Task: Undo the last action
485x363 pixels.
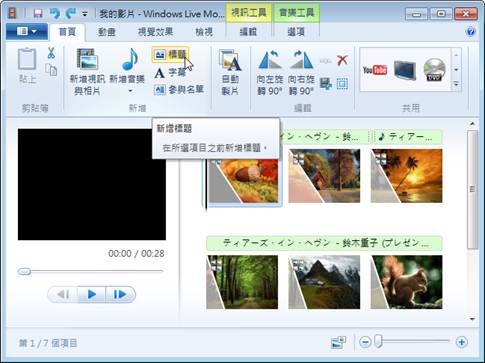Action: pos(54,13)
